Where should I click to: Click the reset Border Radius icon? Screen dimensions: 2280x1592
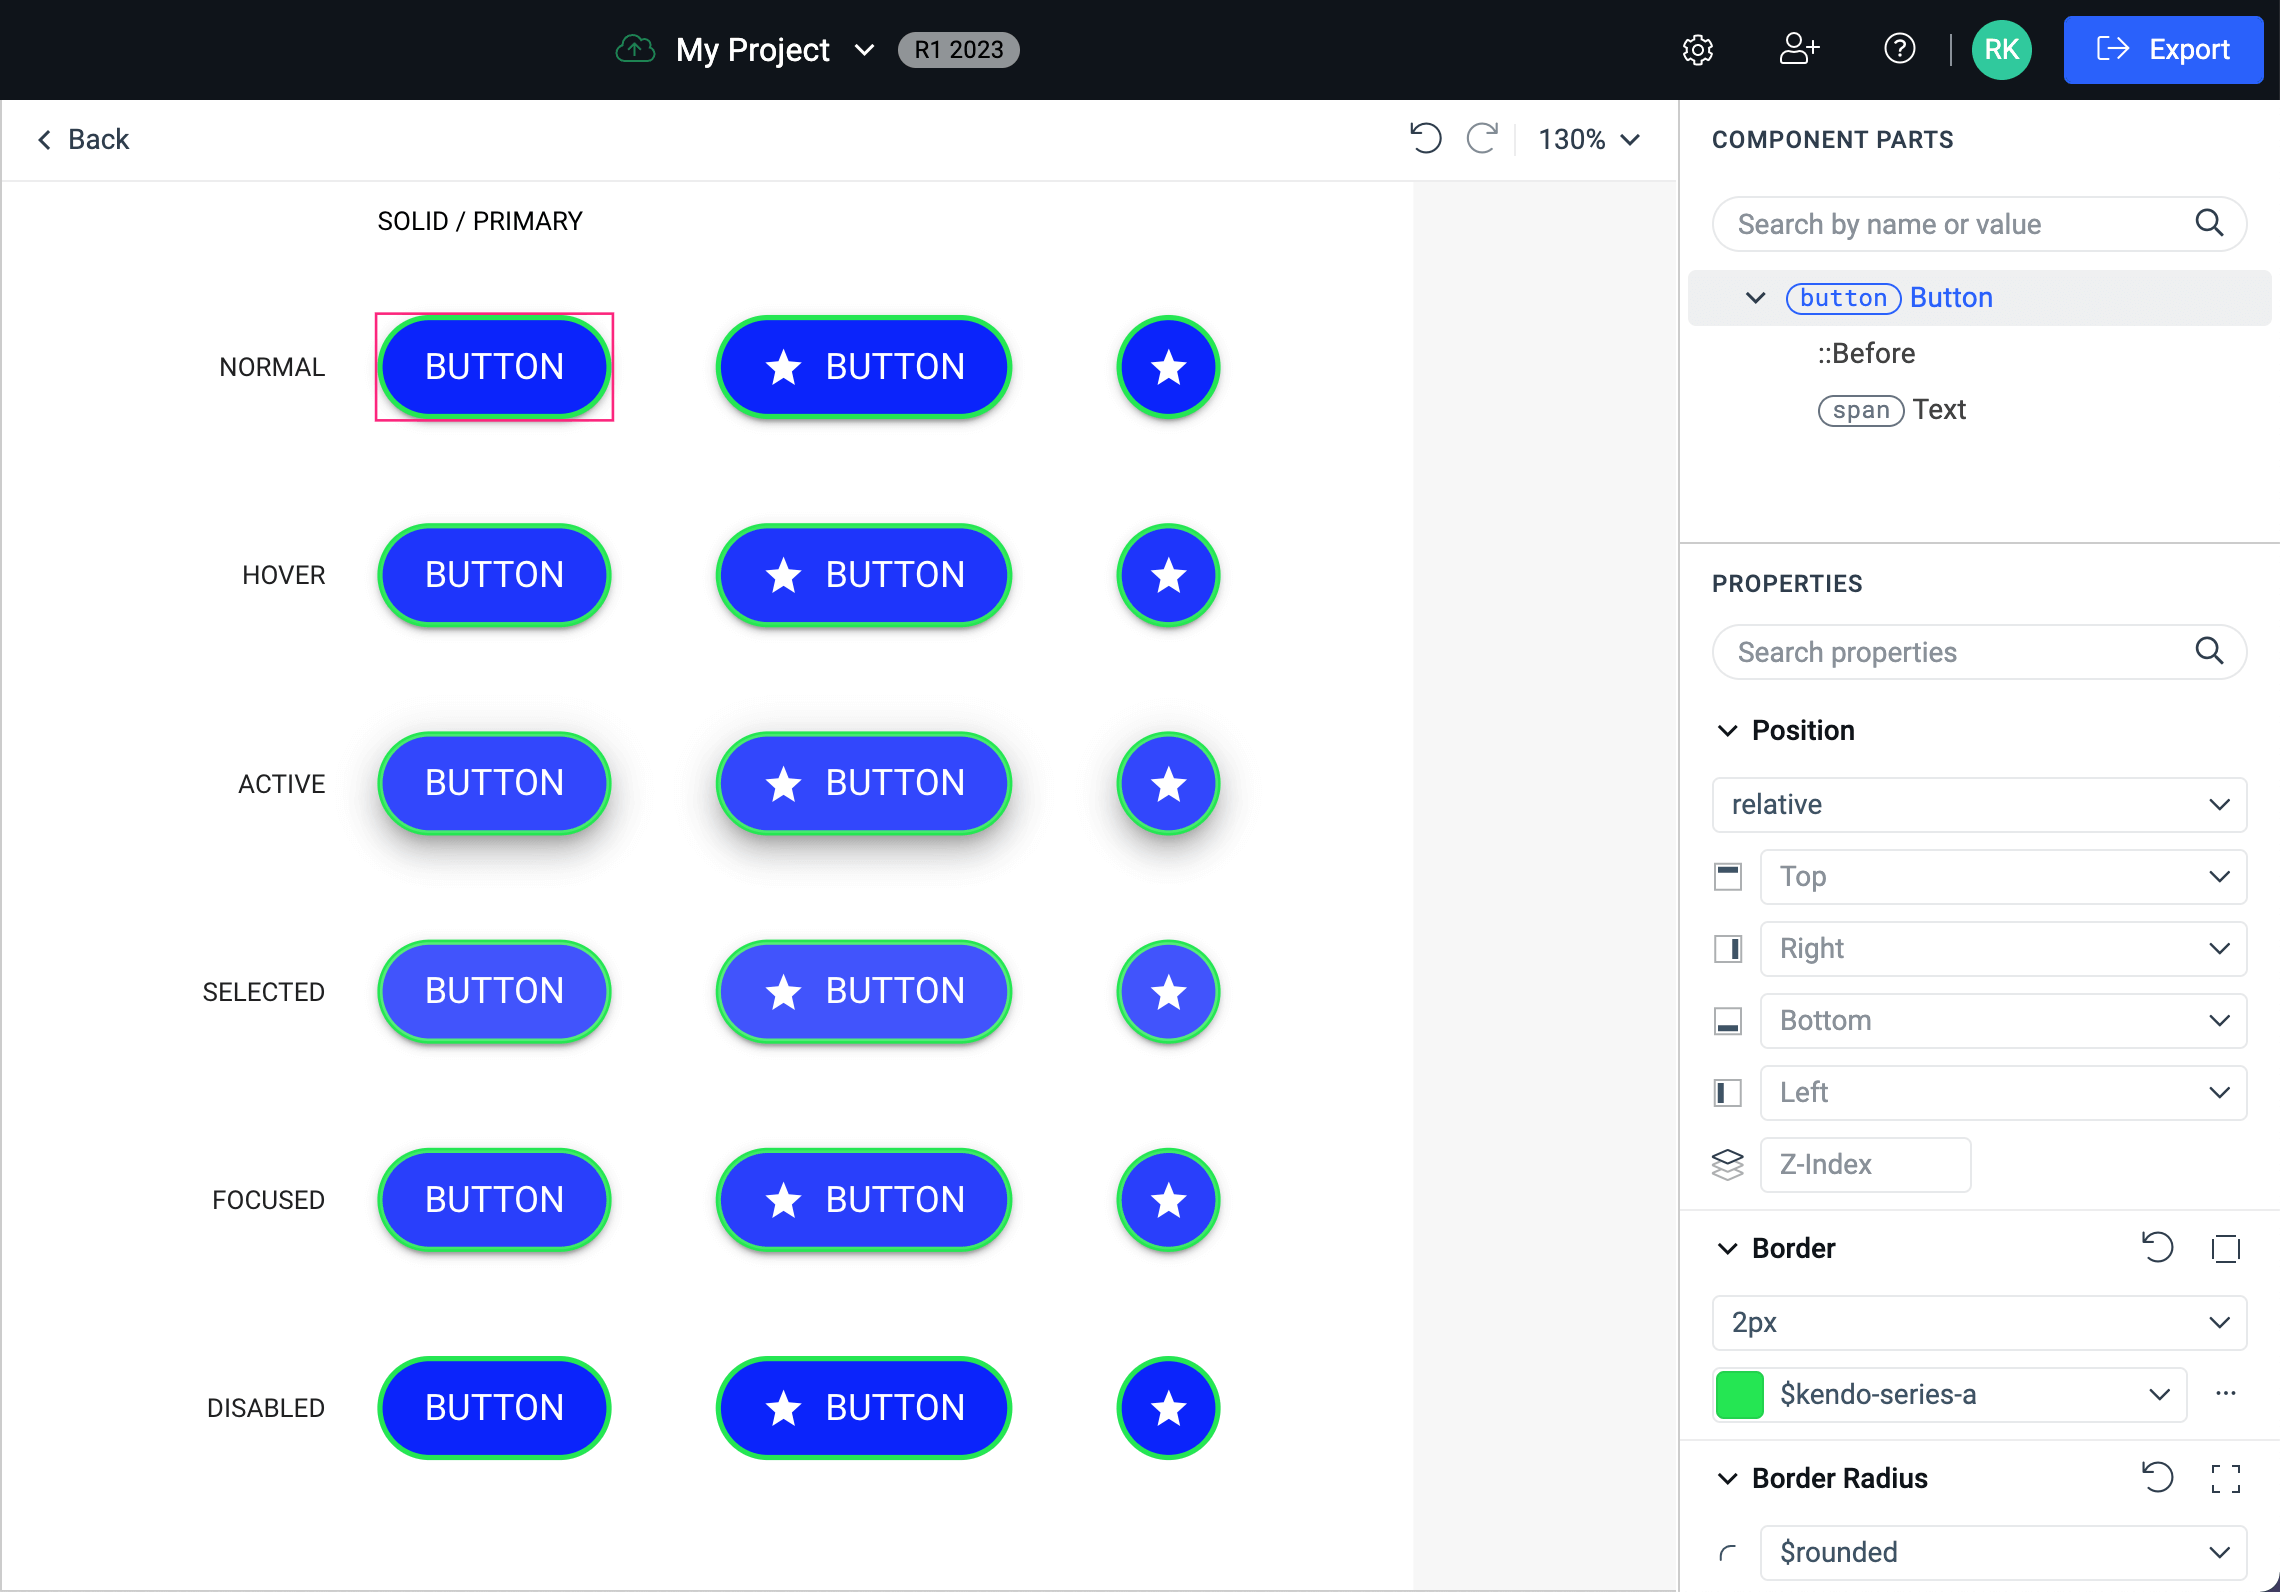click(x=2157, y=1478)
